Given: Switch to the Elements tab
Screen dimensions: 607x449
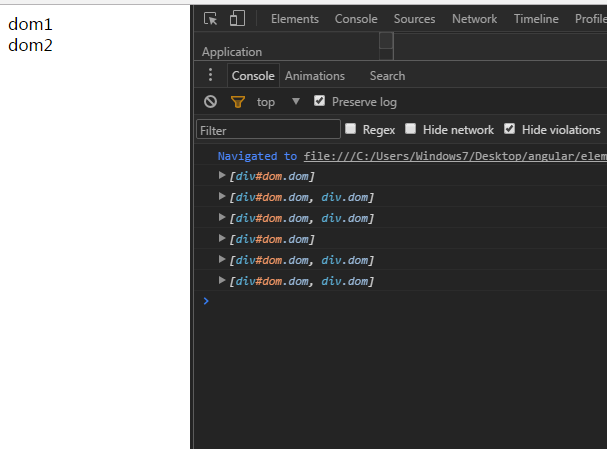Looking at the screenshot, I should 294,18.
